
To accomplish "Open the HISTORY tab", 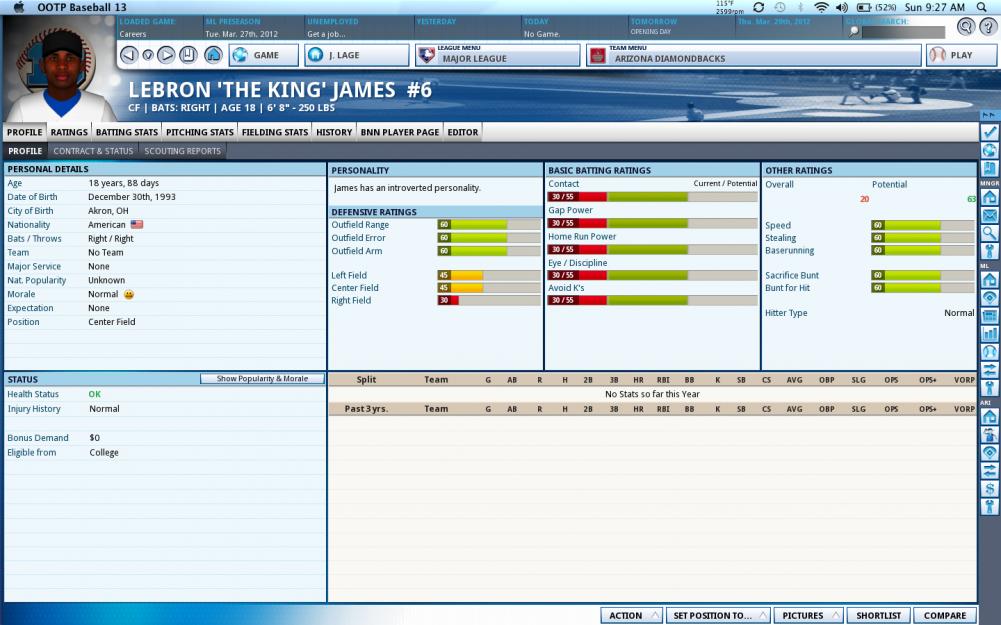I will 334,132.
